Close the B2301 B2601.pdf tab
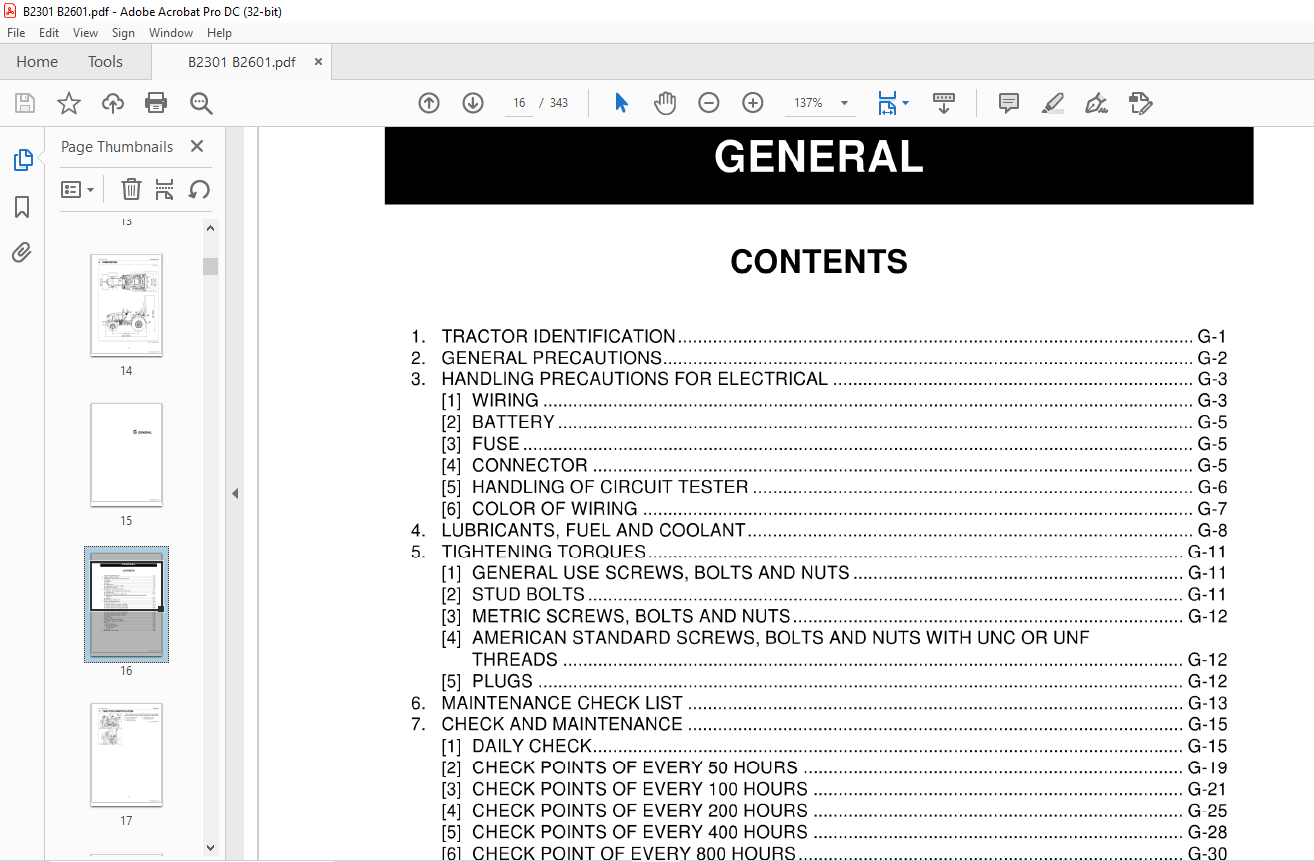 tap(318, 62)
